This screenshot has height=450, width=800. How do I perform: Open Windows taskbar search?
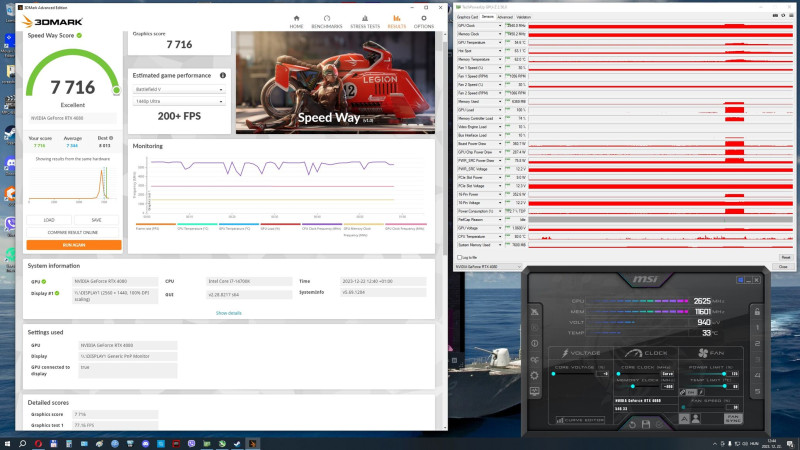(x=22, y=444)
